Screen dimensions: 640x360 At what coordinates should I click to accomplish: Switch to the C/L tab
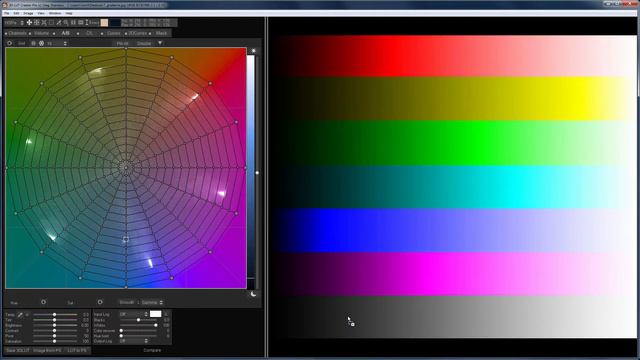[89, 33]
